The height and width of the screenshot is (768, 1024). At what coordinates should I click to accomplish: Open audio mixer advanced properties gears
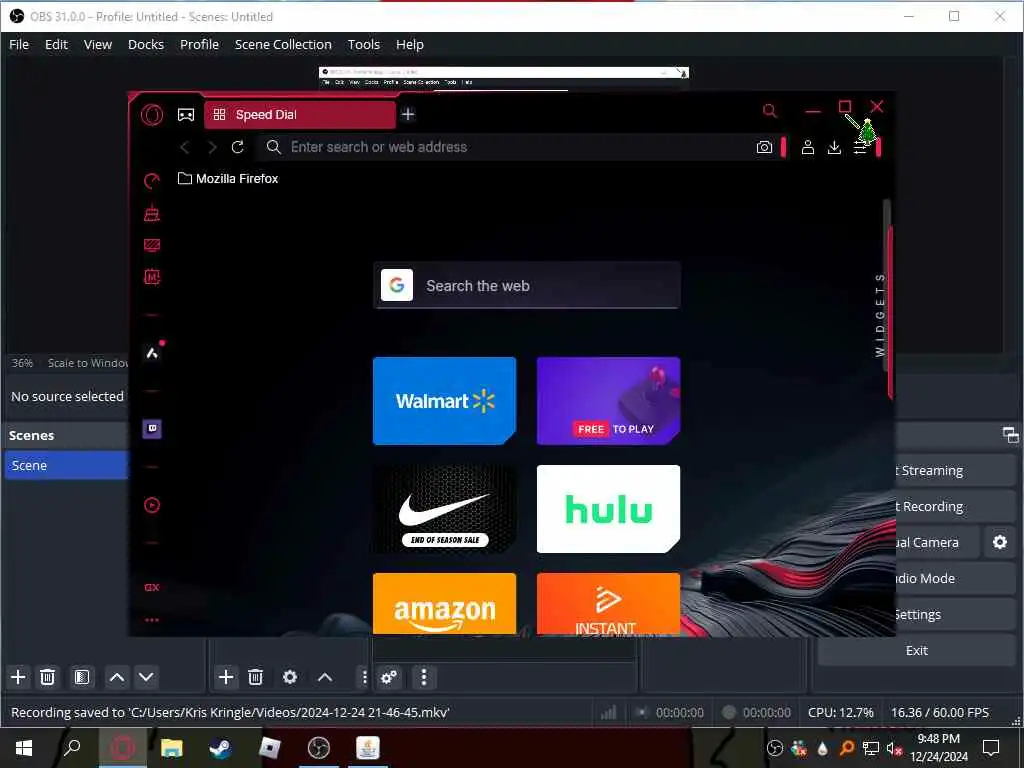389,677
